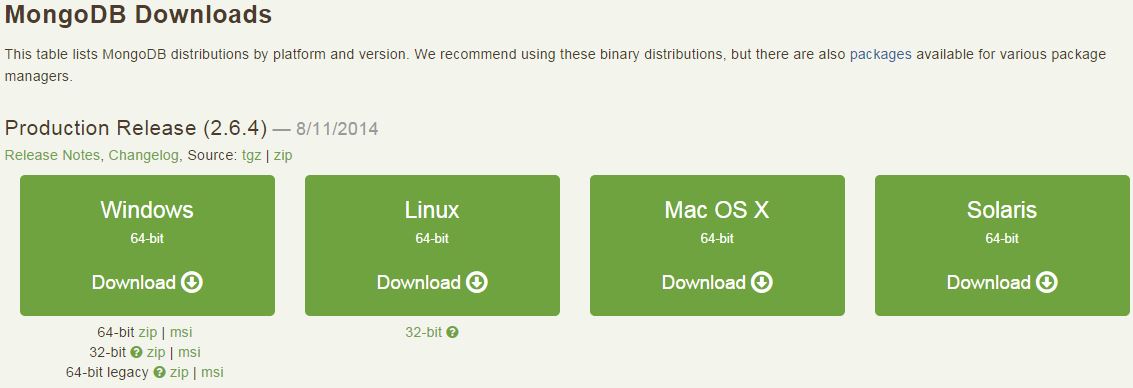This screenshot has width=1133, height=388.
Task: Click the green Windows platform tile title
Action: (x=147, y=210)
